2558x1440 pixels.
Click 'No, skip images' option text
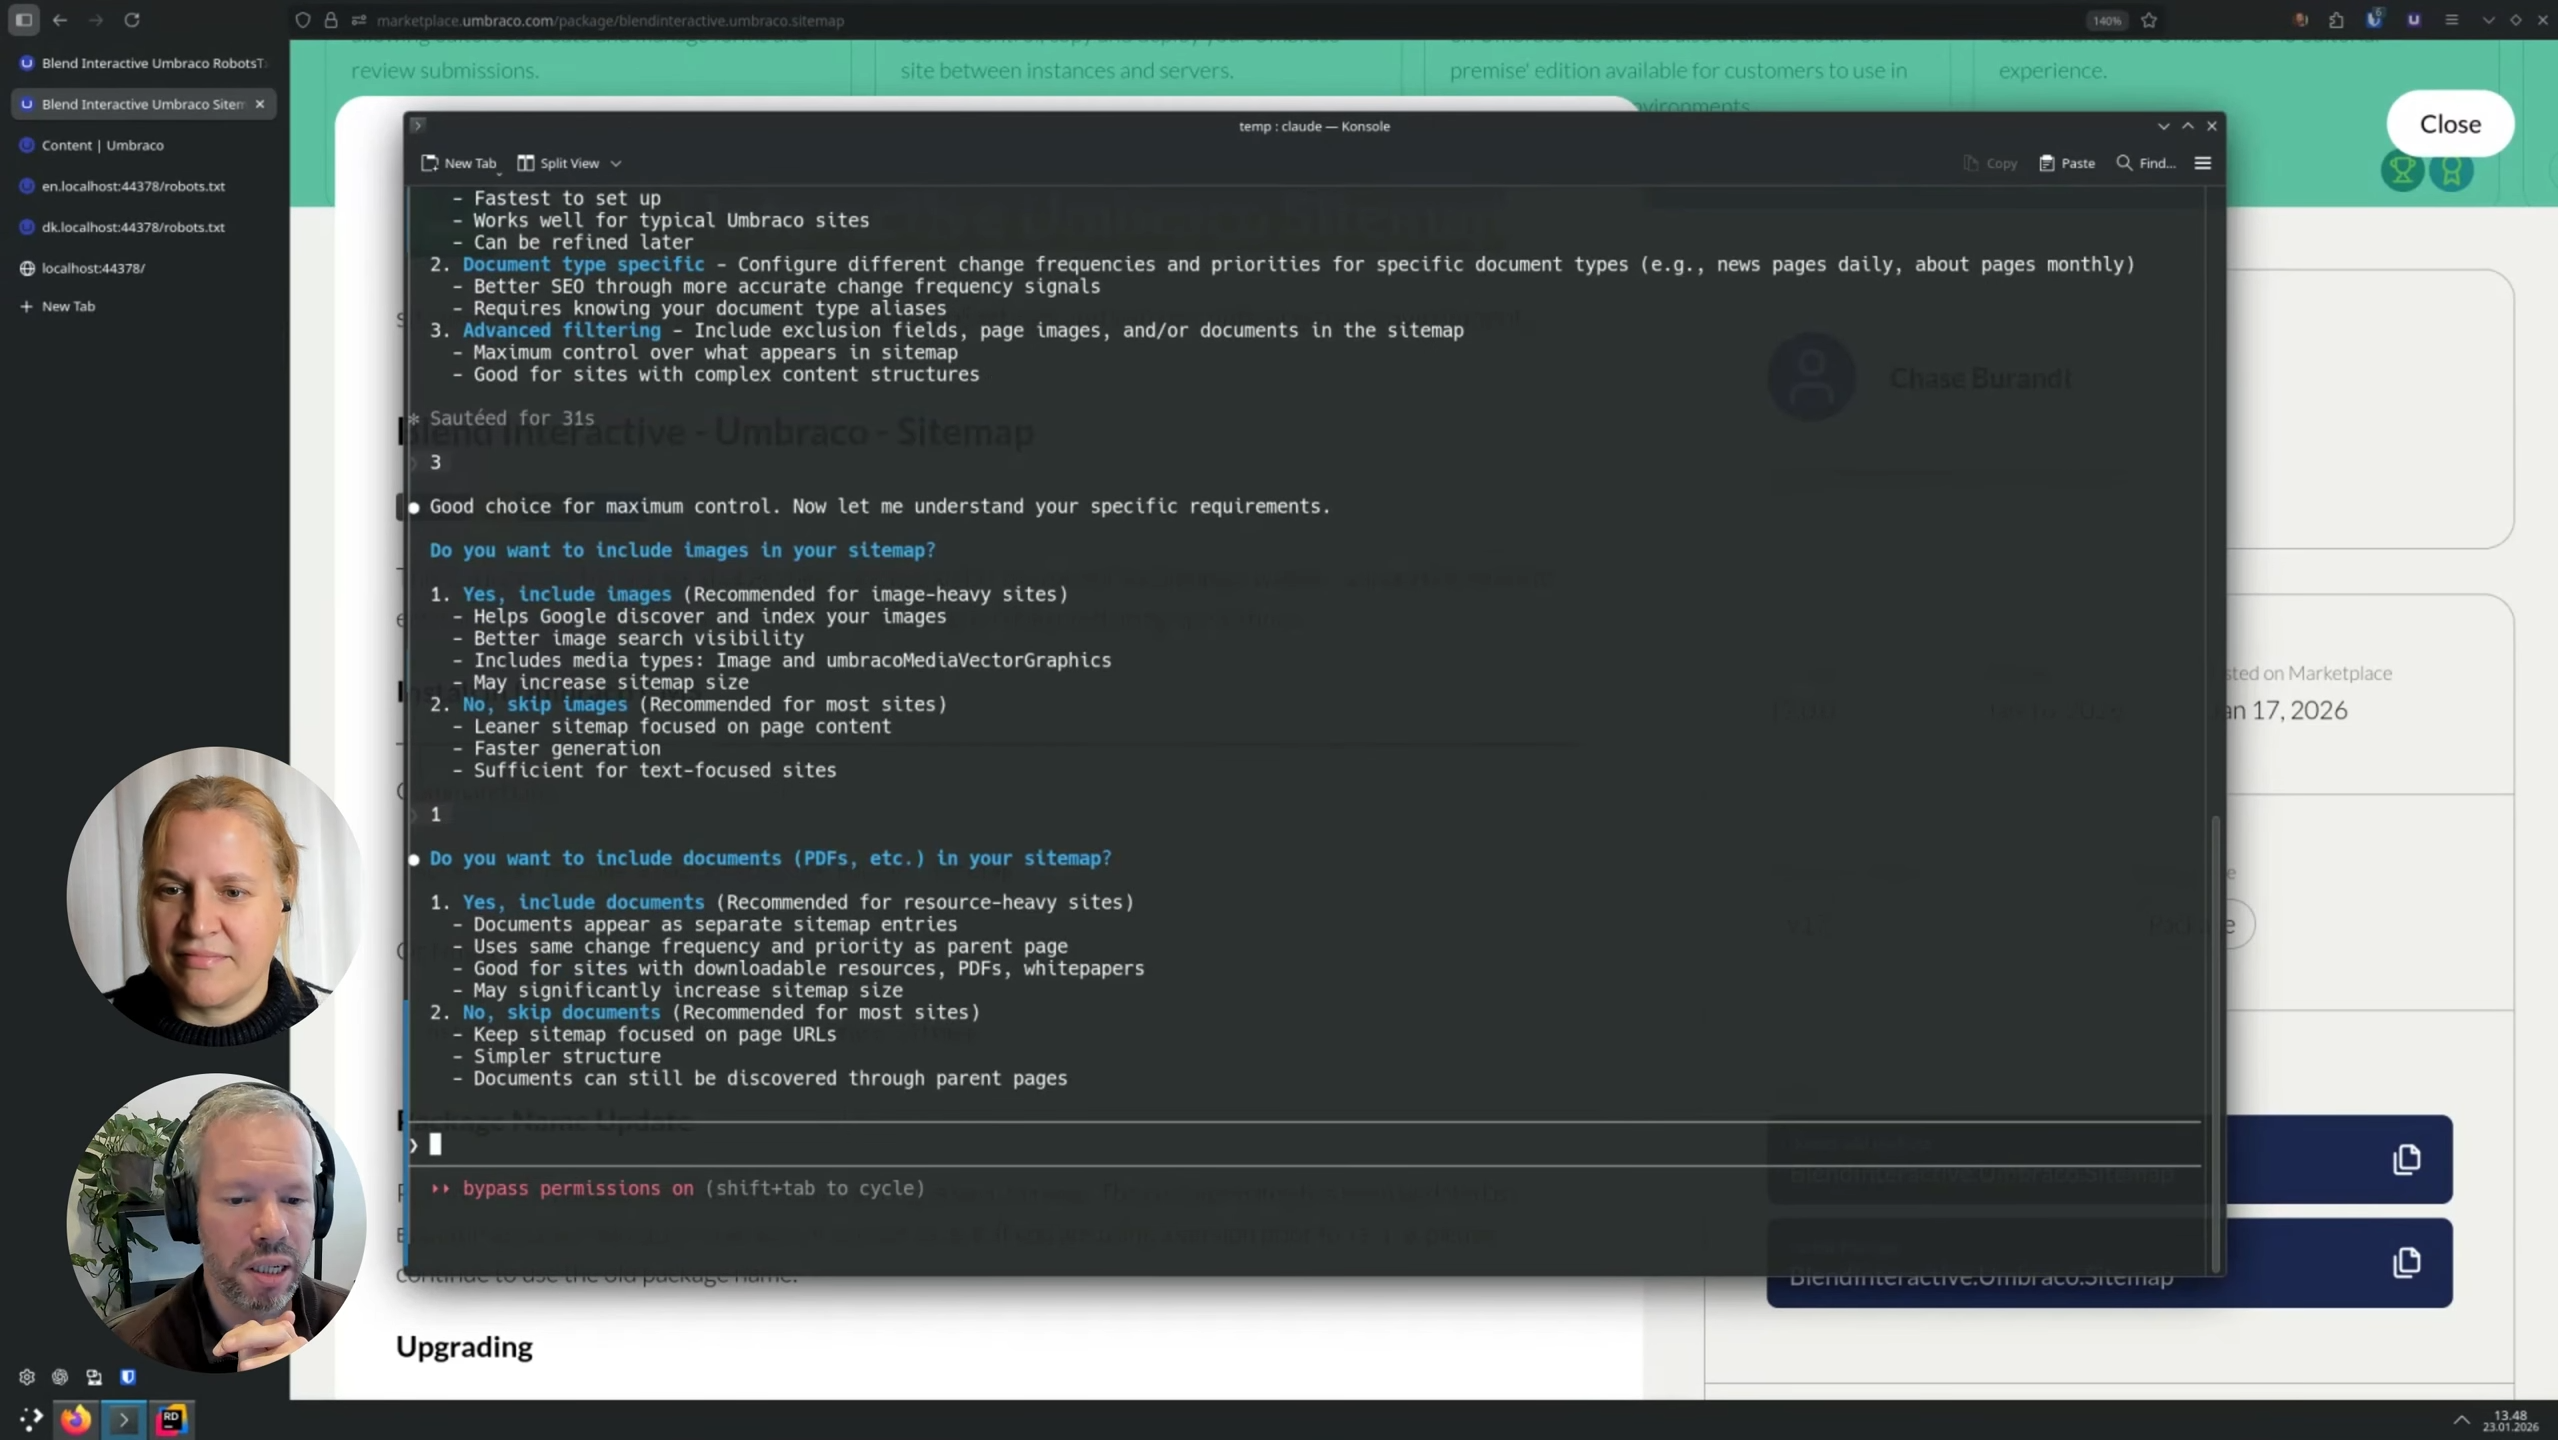tap(545, 704)
